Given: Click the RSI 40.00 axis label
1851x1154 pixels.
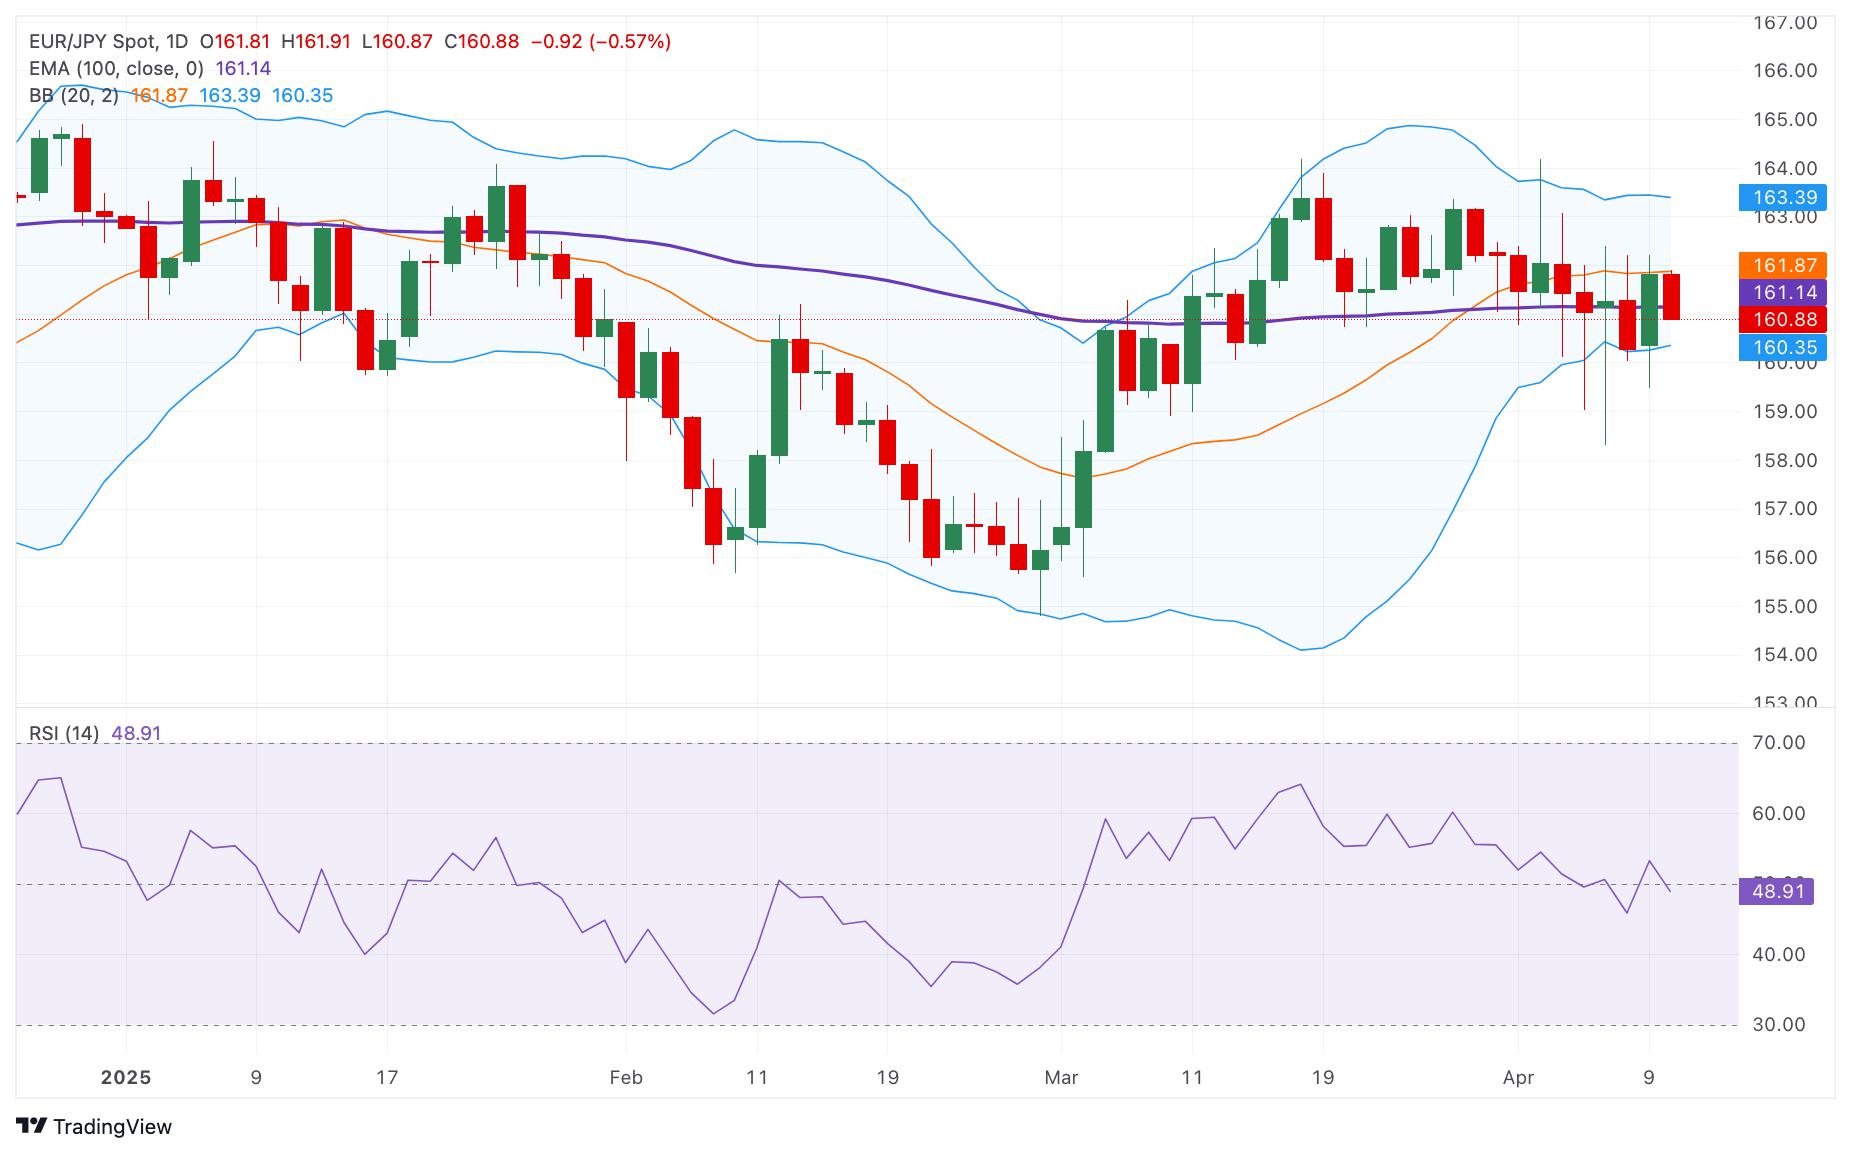Looking at the screenshot, I should (1780, 954).
